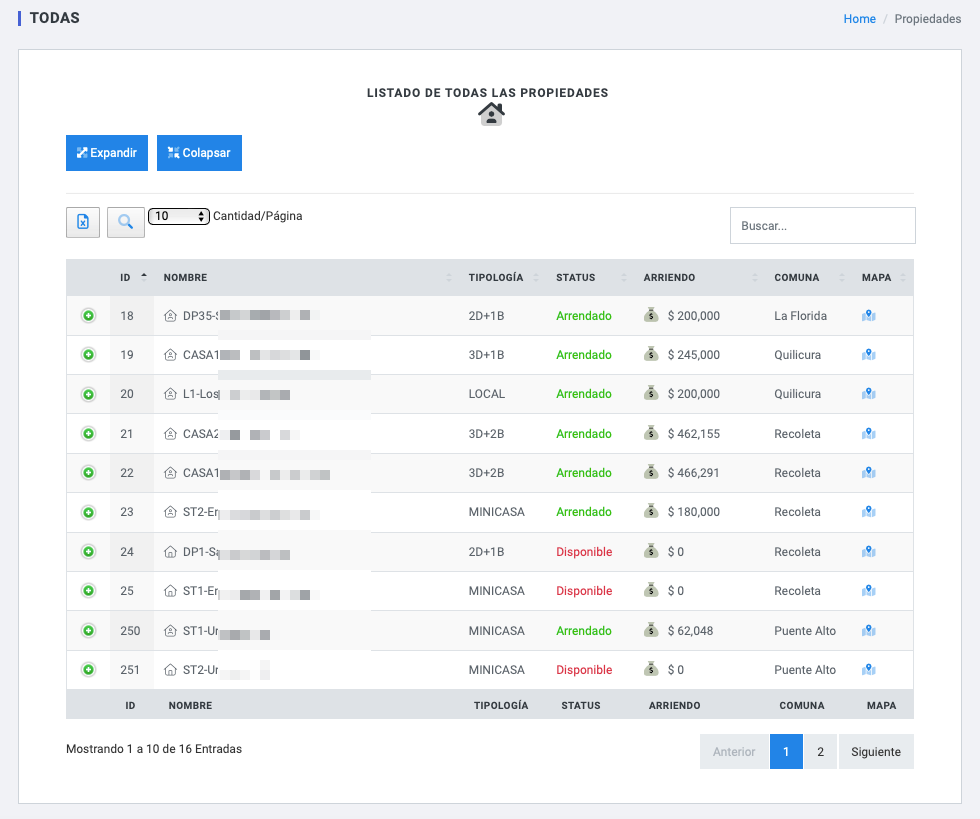Image resolution: width=980 pixels, height=819 pixels.
Task: Click money bag icon next to $ 462,155
Action: tap(651, 433)
